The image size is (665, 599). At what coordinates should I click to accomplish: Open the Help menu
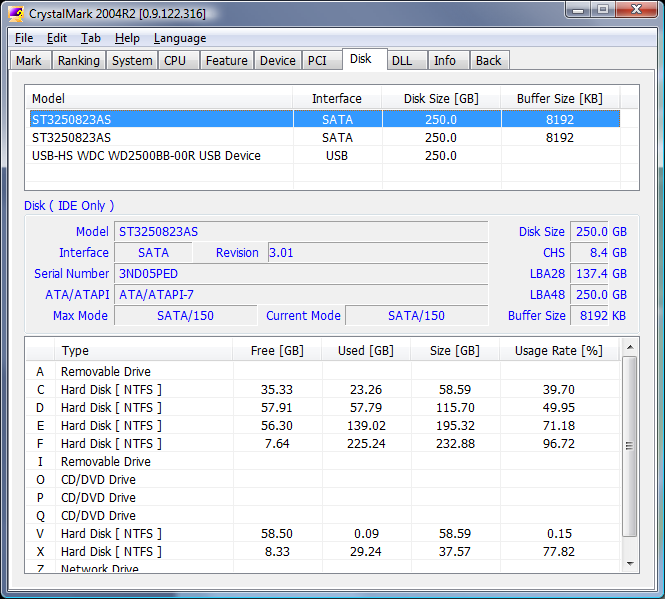(x=127, y=38)
